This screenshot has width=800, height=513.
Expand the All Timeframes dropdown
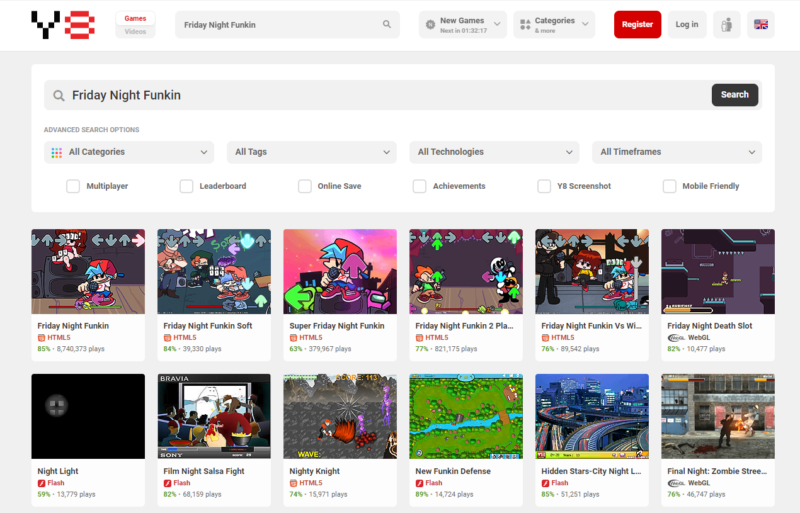click(677, 152)
